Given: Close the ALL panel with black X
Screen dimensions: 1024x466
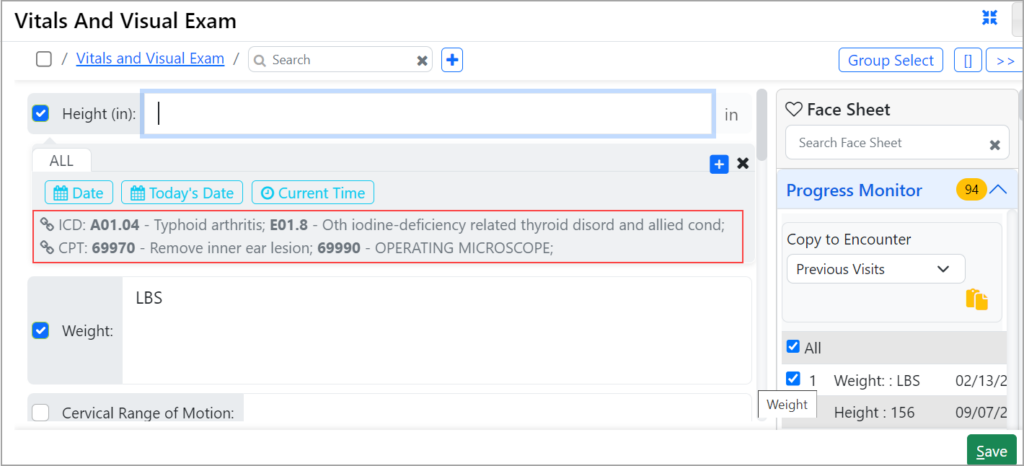Looking at the screenshot, I should [743, 164].
